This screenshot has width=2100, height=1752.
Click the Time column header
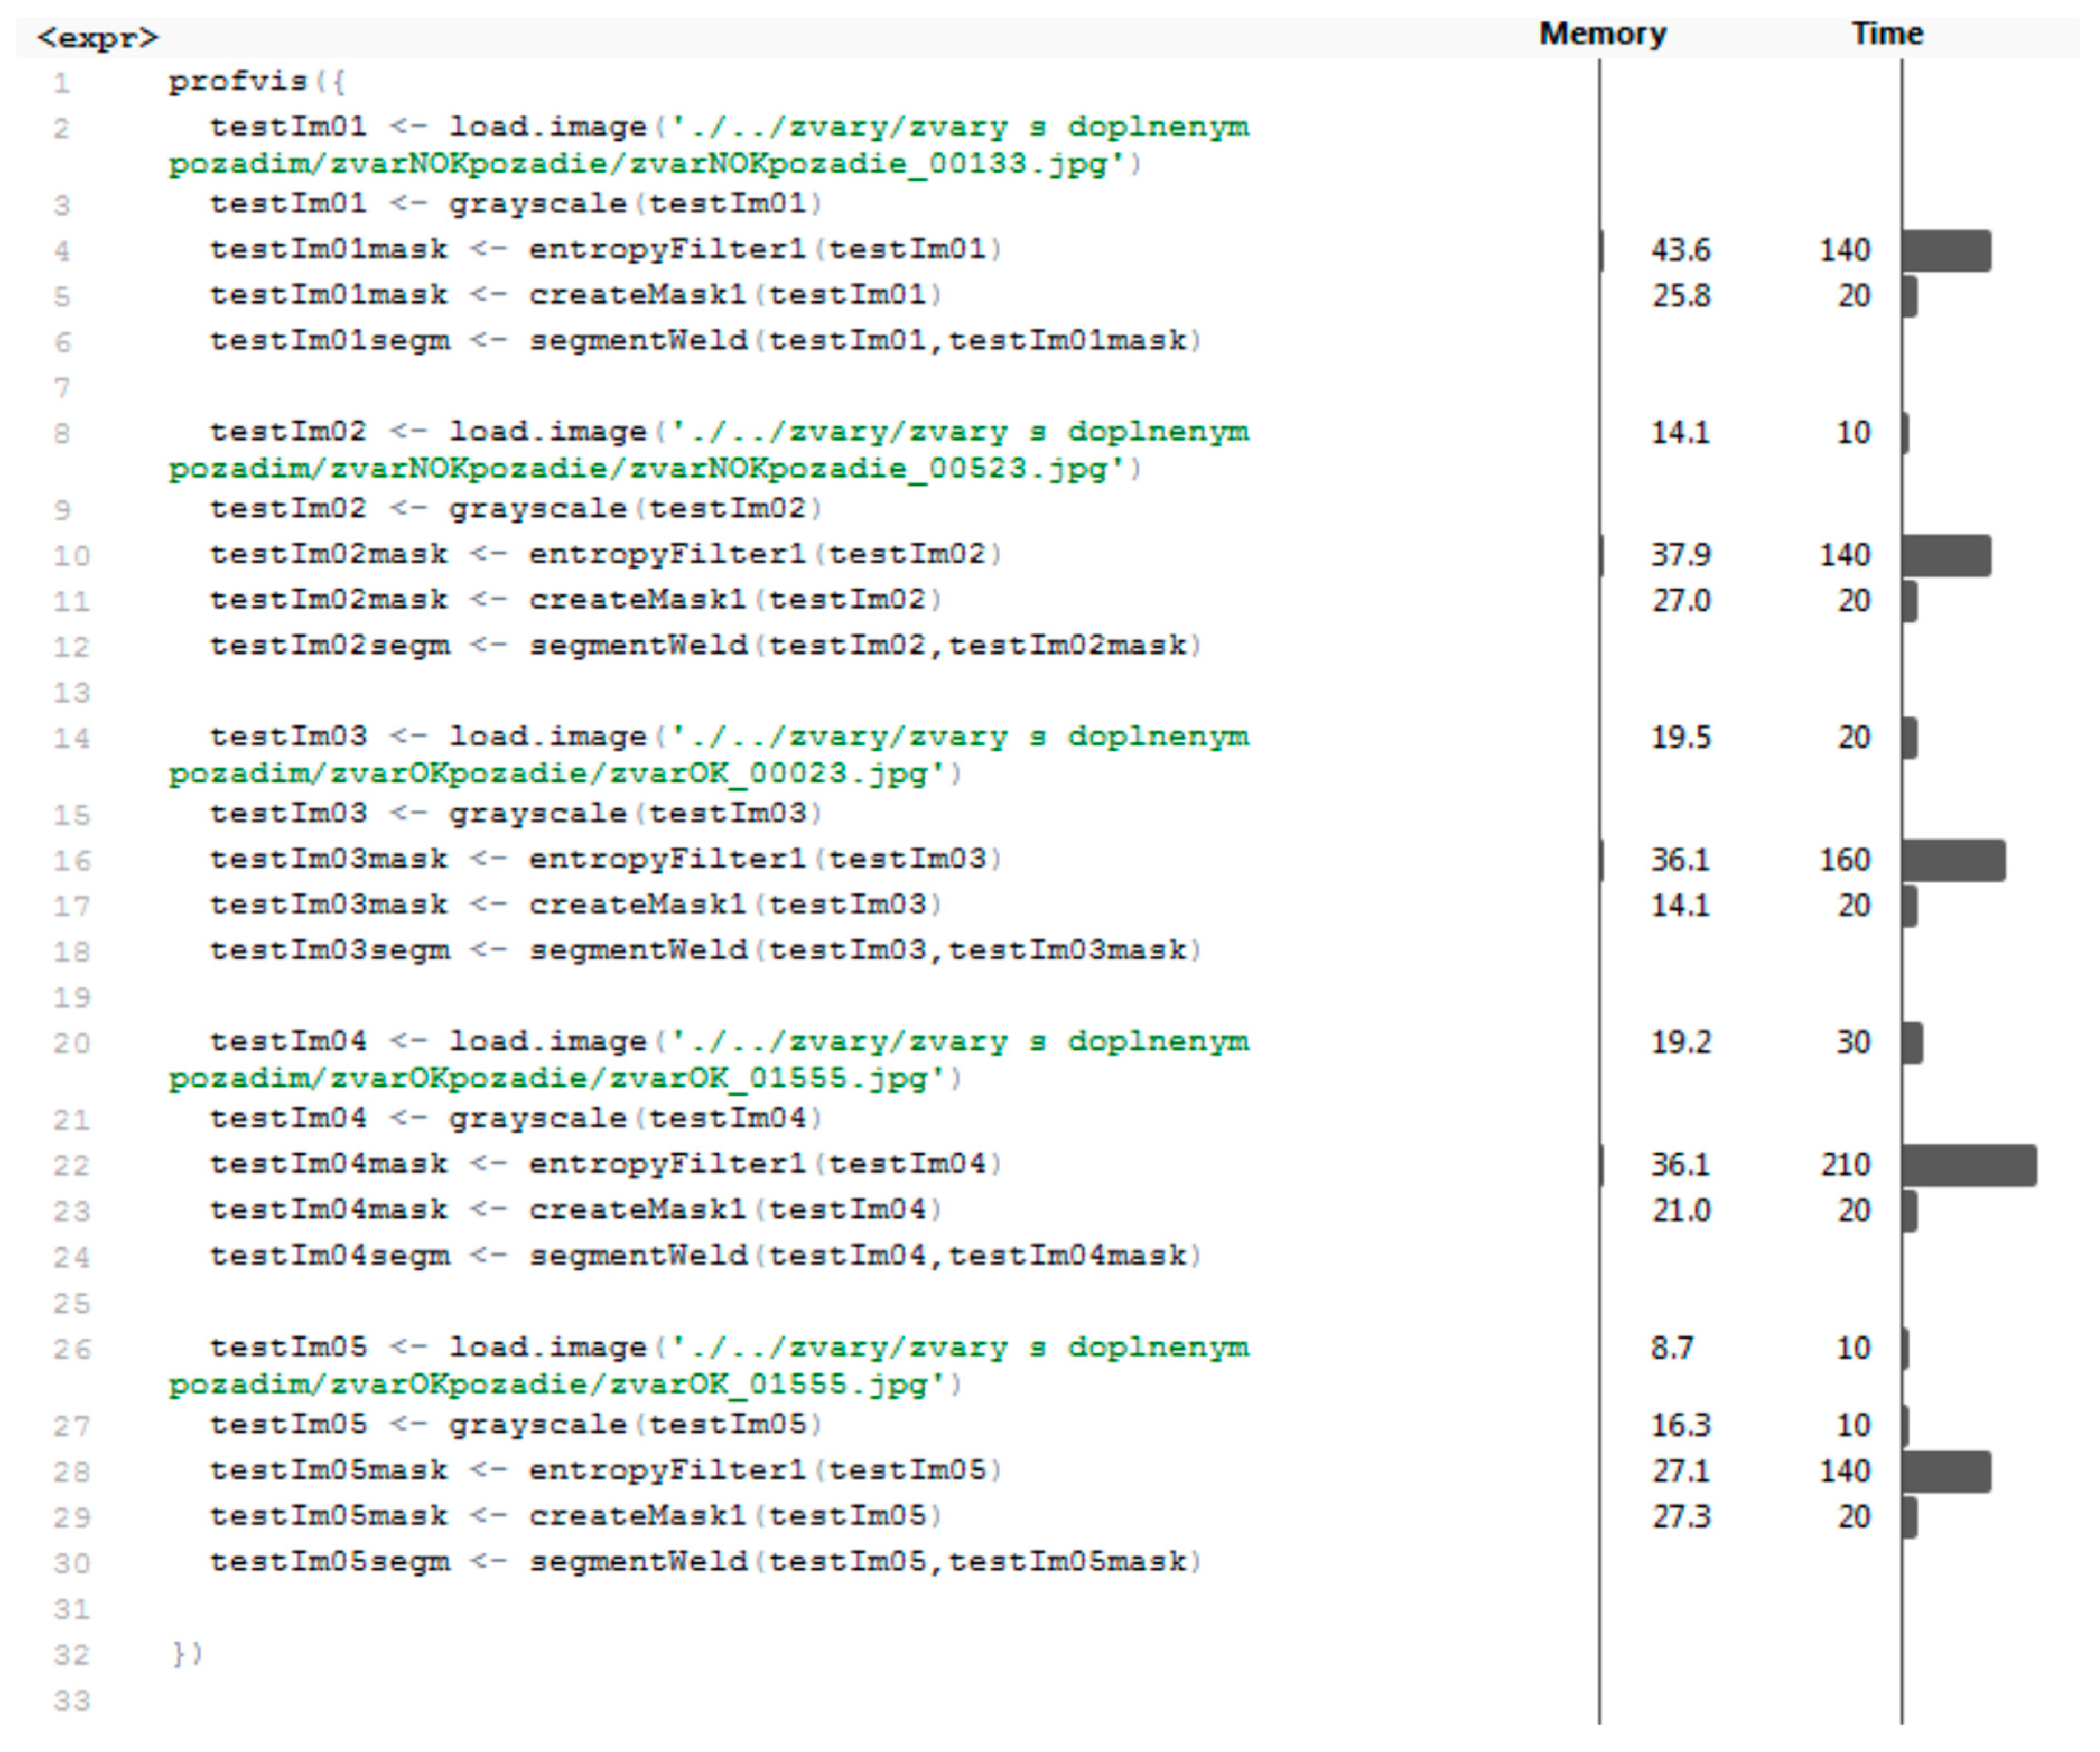coord(1887,34)
